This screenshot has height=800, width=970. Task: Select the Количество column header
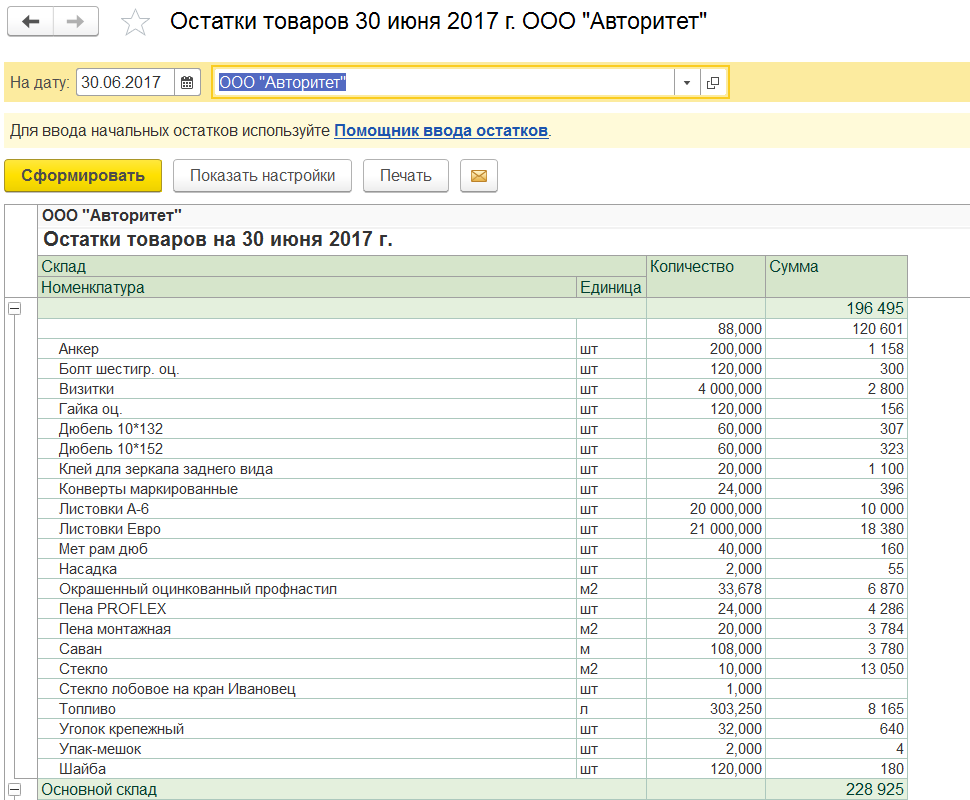706,277
